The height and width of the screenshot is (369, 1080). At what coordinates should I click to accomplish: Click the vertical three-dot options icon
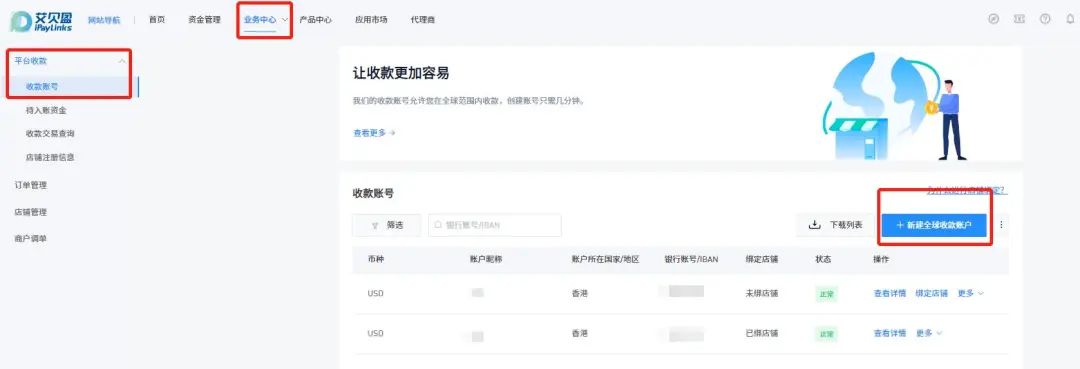[x=1001, y=224]
